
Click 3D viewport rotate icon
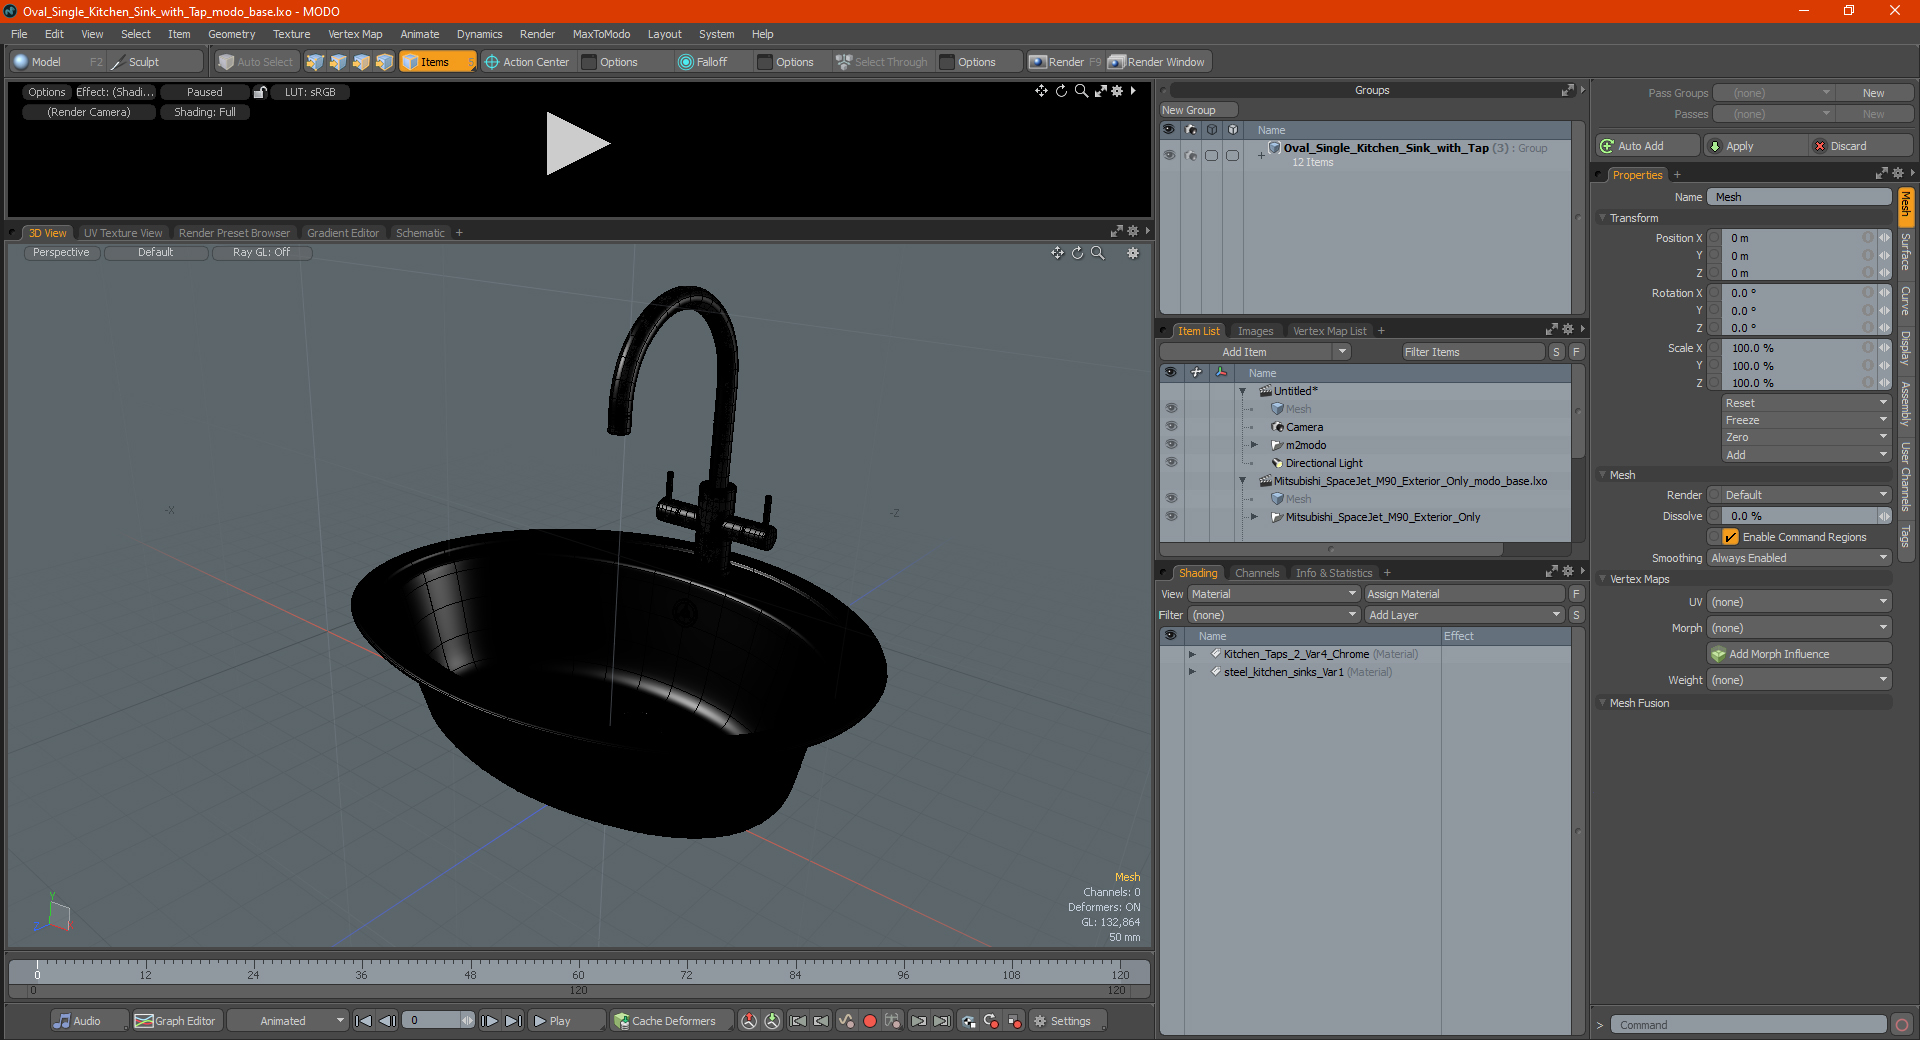[x=1077, y=253]
